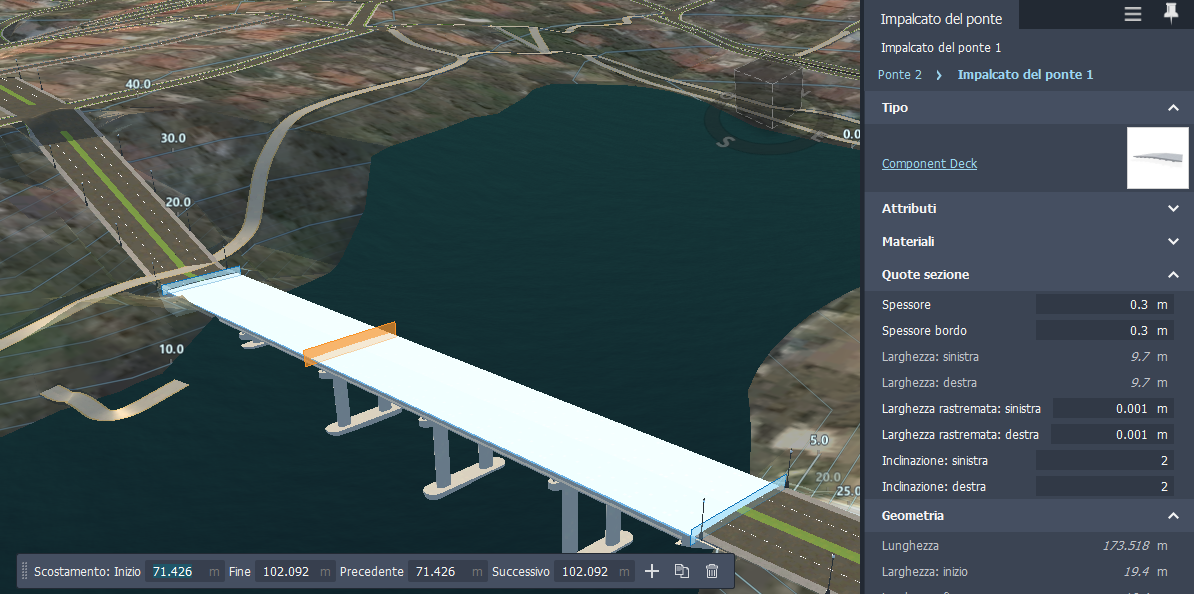The image size is (1194, 594).
Task: Edit the Spessore bordo value field
Action: tap(1104, 331)
